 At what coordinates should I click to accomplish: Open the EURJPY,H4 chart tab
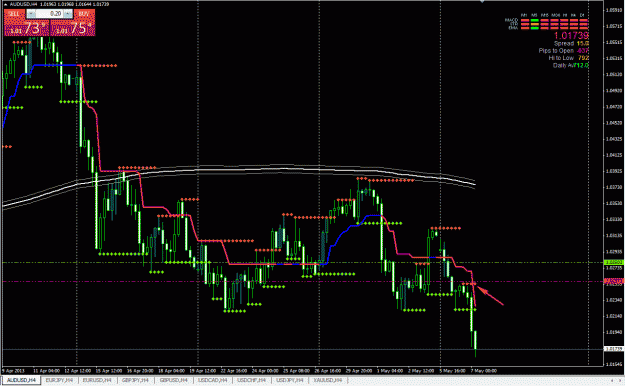coord(59,380)
